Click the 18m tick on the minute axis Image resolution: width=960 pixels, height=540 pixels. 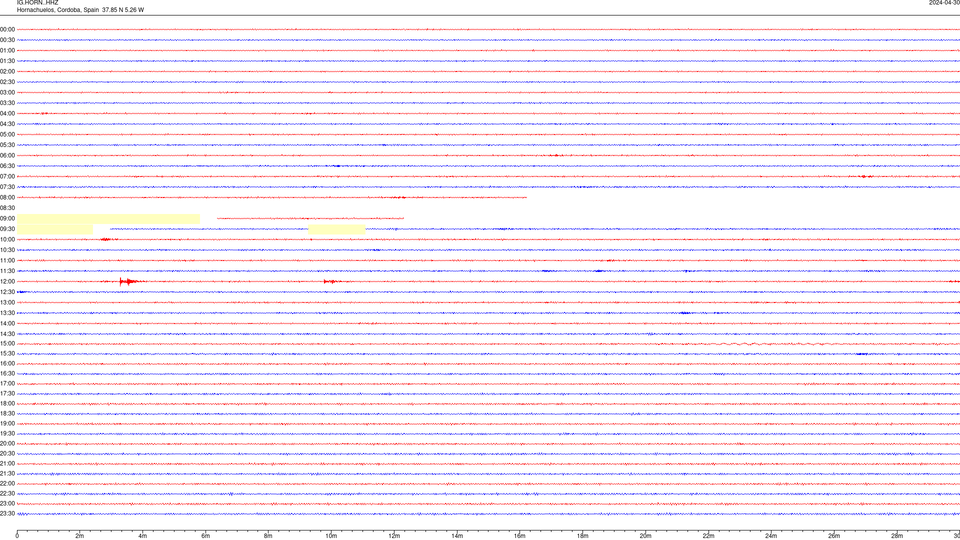[x=583, y=536]
